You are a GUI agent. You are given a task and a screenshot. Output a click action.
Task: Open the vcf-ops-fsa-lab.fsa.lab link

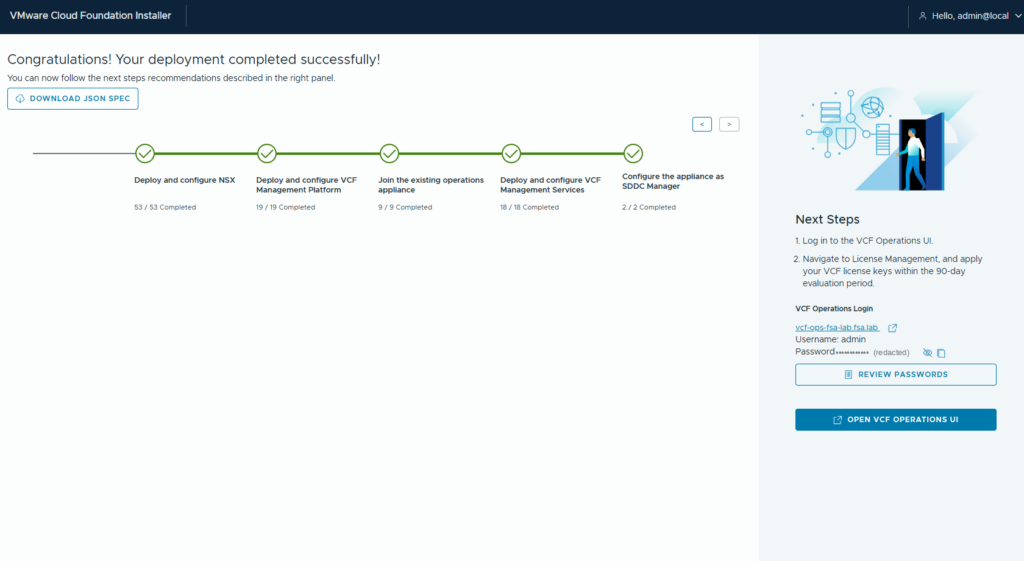(837, 328)
